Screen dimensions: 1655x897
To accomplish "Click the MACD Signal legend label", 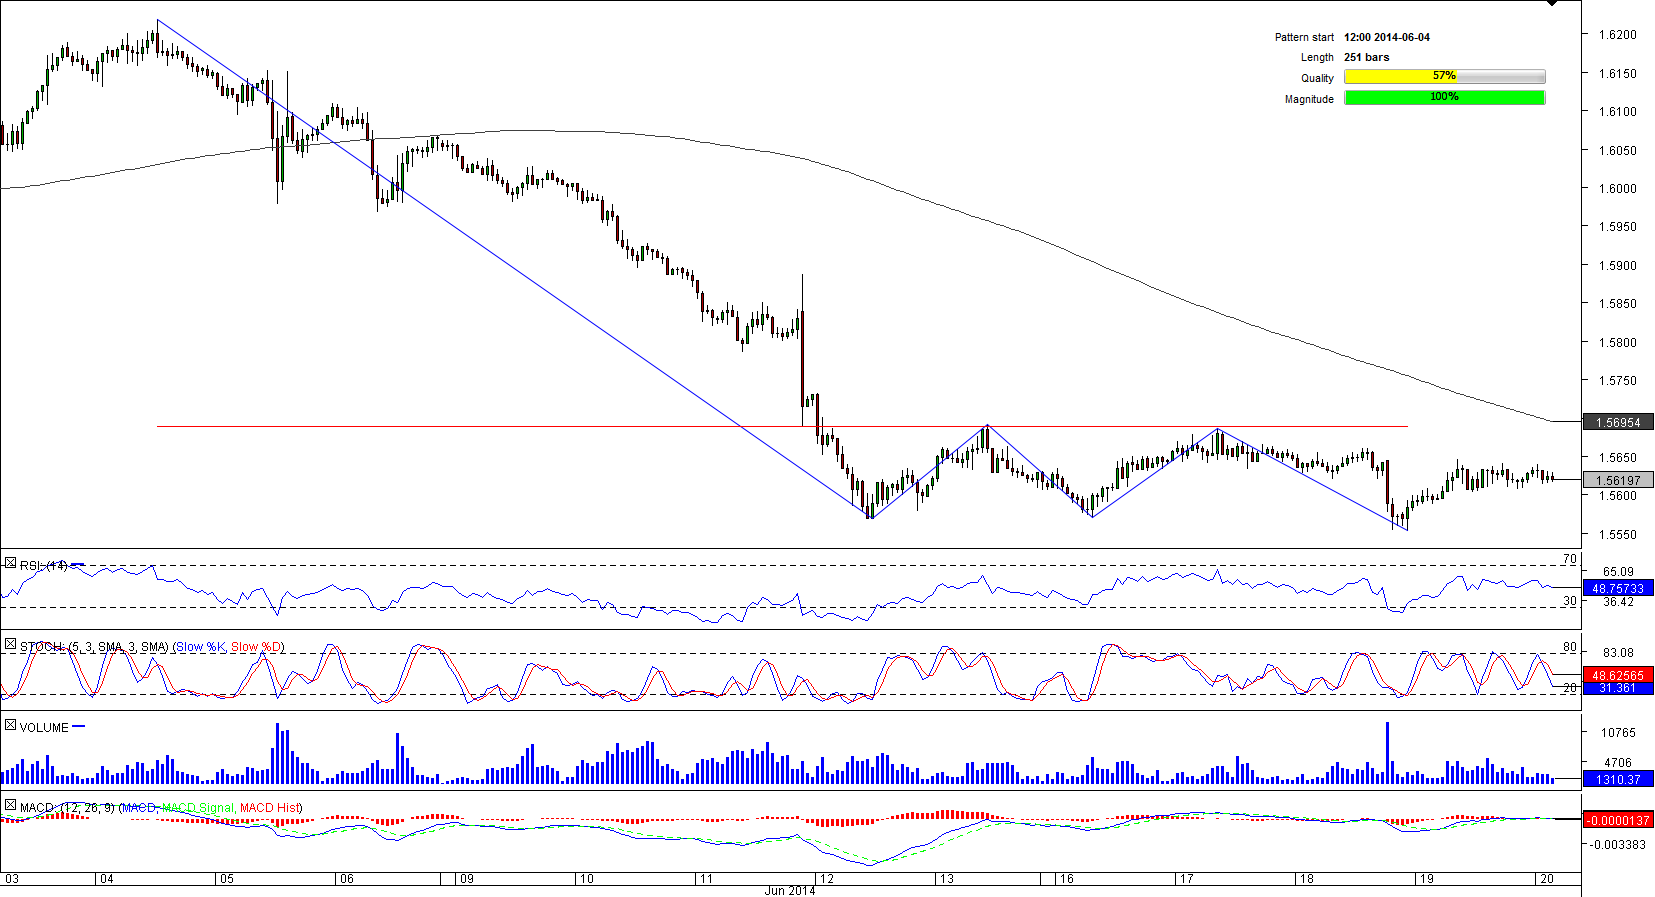I will click(197, 807).
